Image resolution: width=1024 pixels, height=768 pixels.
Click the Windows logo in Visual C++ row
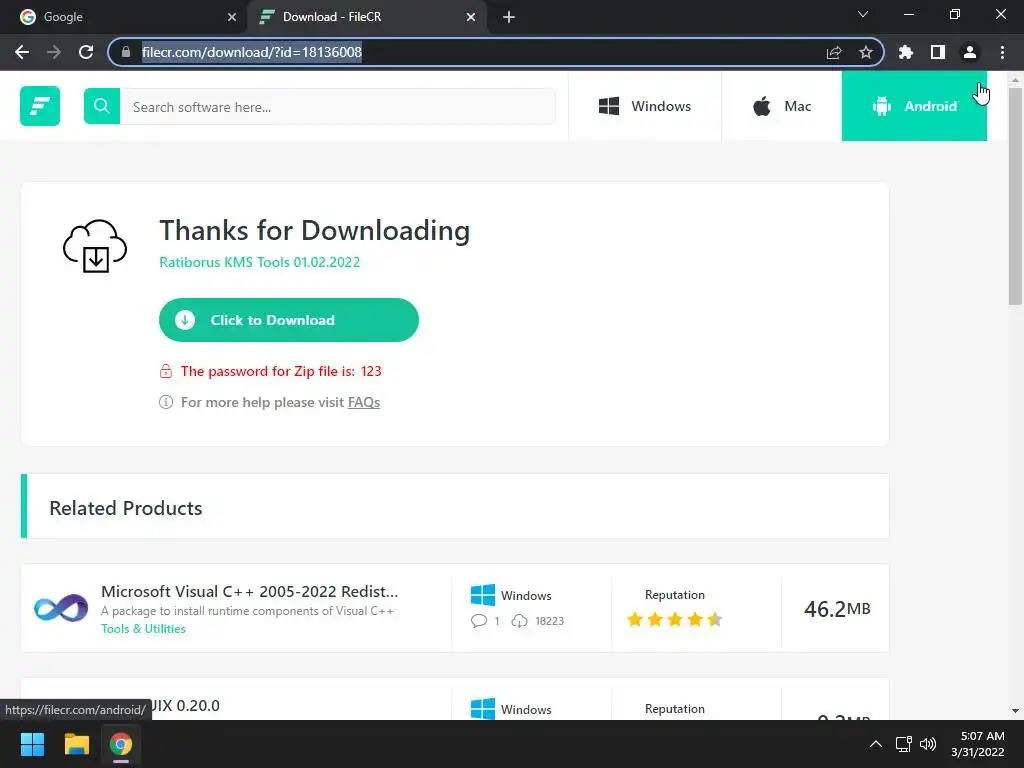tap(483, 596)
